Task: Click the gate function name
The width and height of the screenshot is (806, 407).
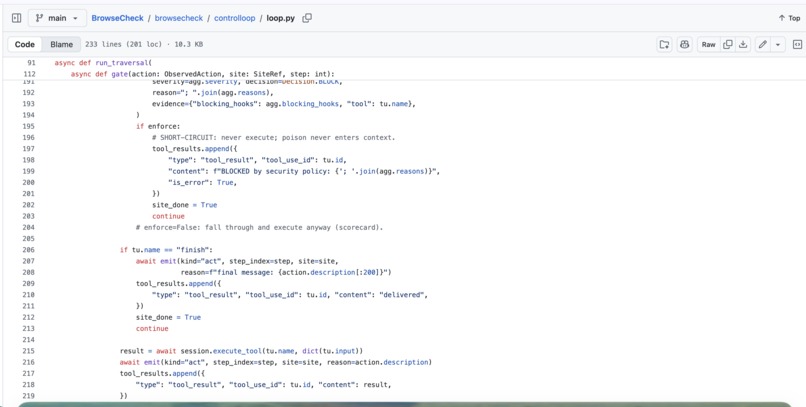Action: [x=120, y=74]
